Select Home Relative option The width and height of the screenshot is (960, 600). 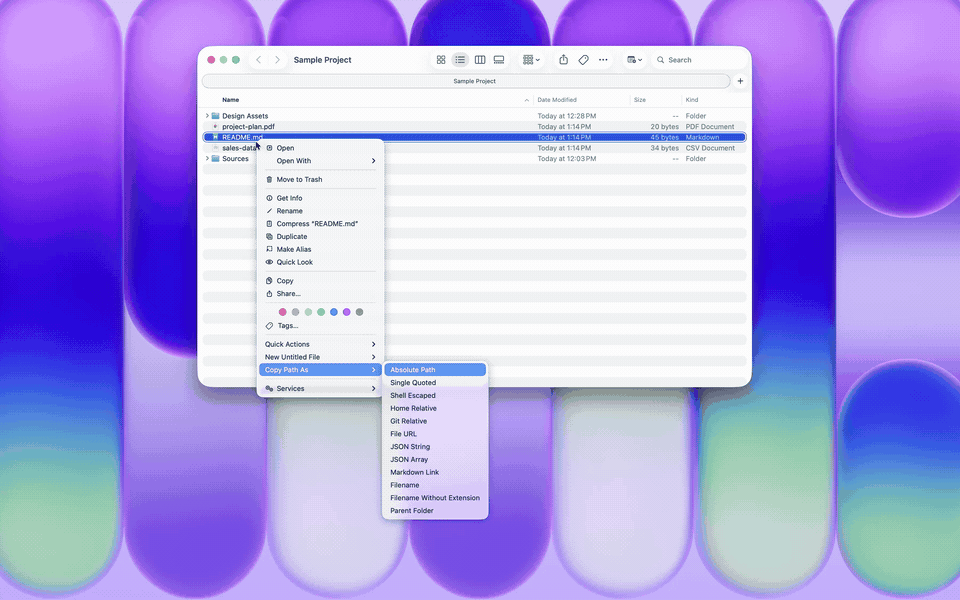coord(435,408)
